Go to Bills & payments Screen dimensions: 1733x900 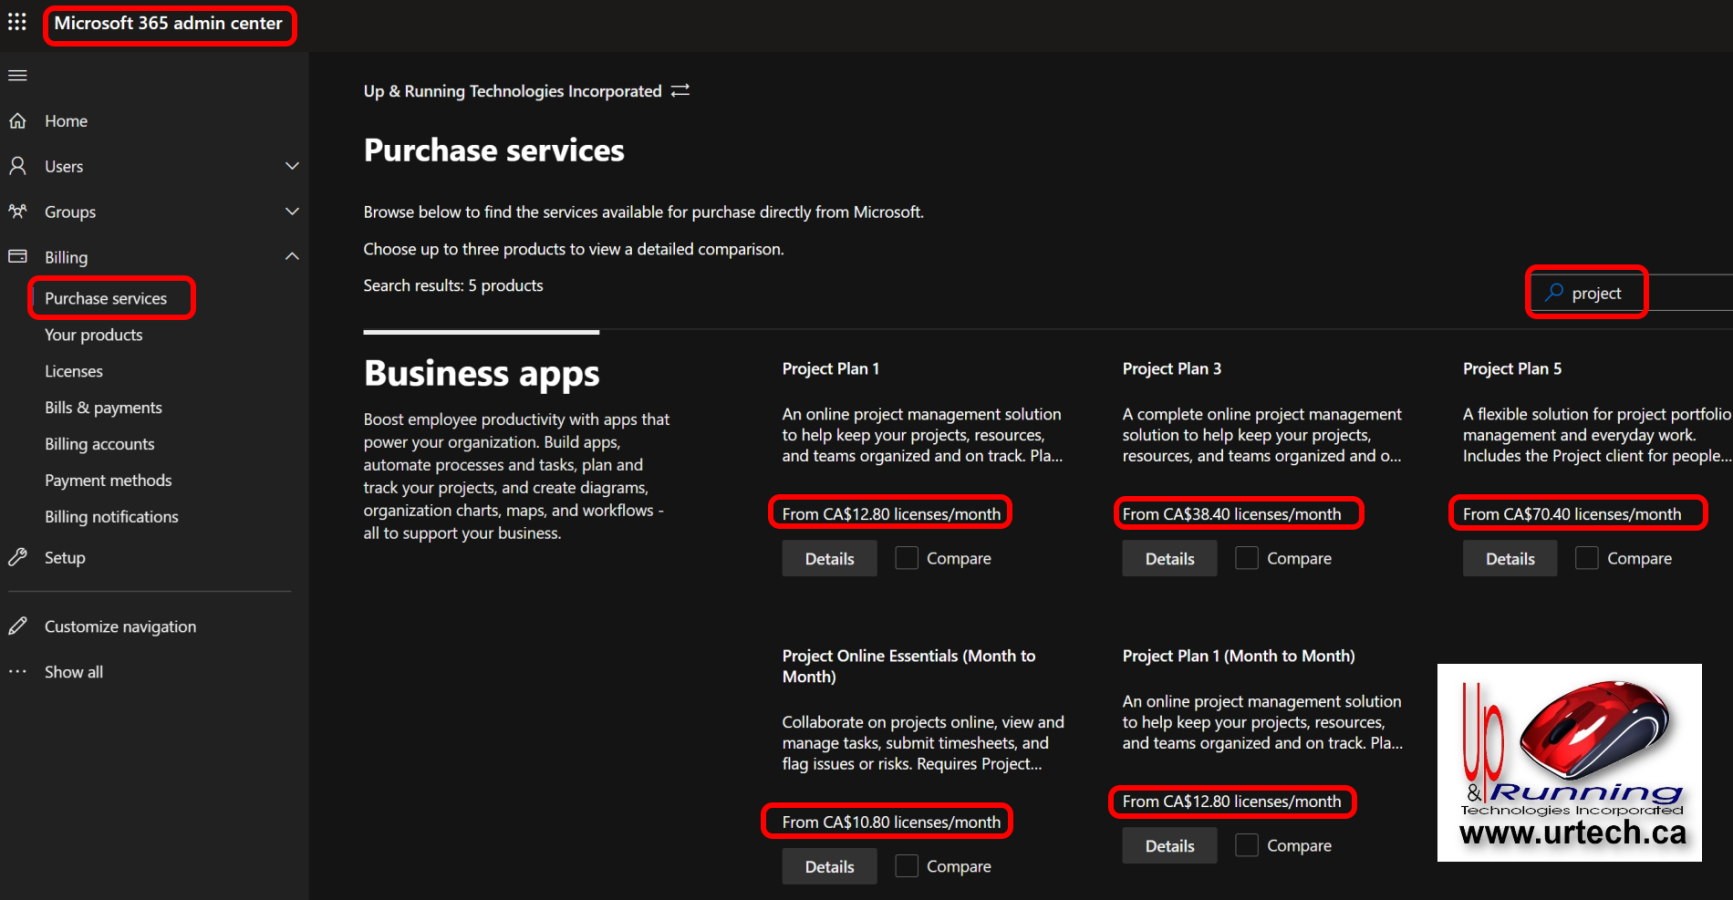point(103,408)
